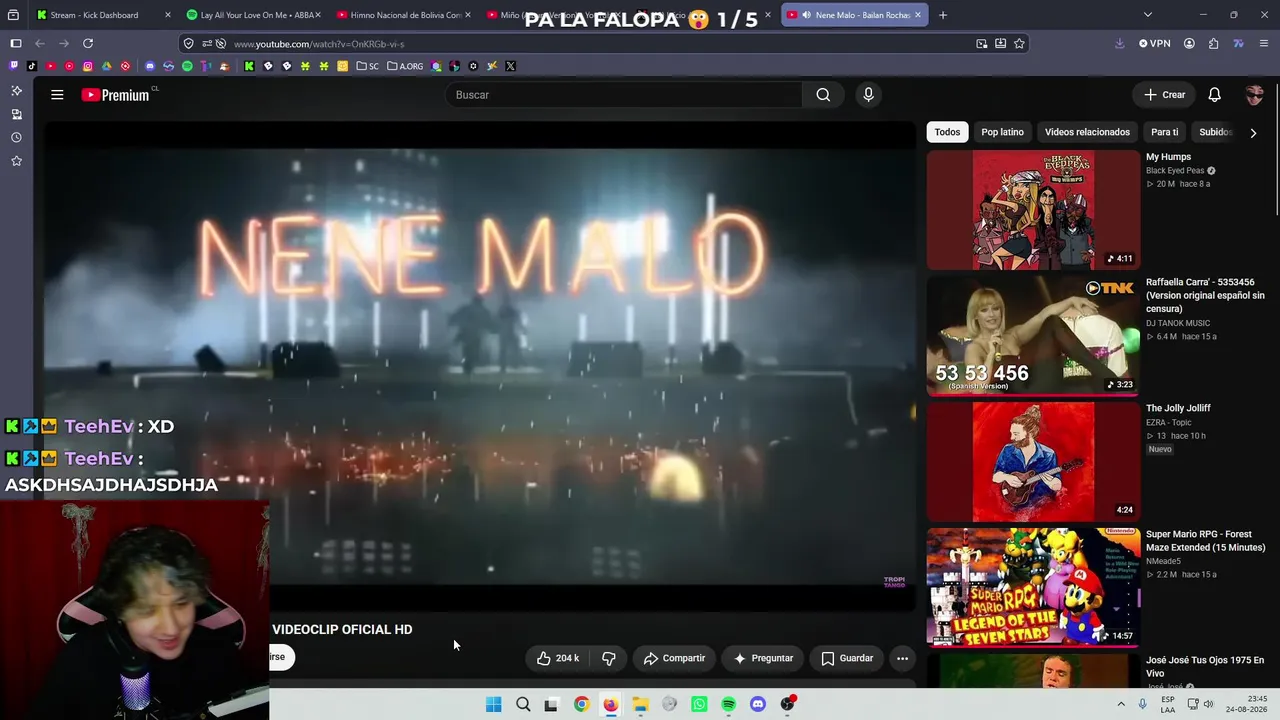Open Google Chrome from the taskbar
Screen dimensions: 1280x720
pyautogui.click(x=581, y=704)
